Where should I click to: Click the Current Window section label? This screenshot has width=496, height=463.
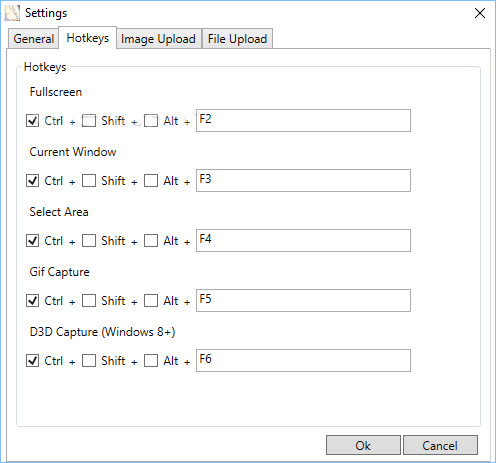(x=73, y=152)
